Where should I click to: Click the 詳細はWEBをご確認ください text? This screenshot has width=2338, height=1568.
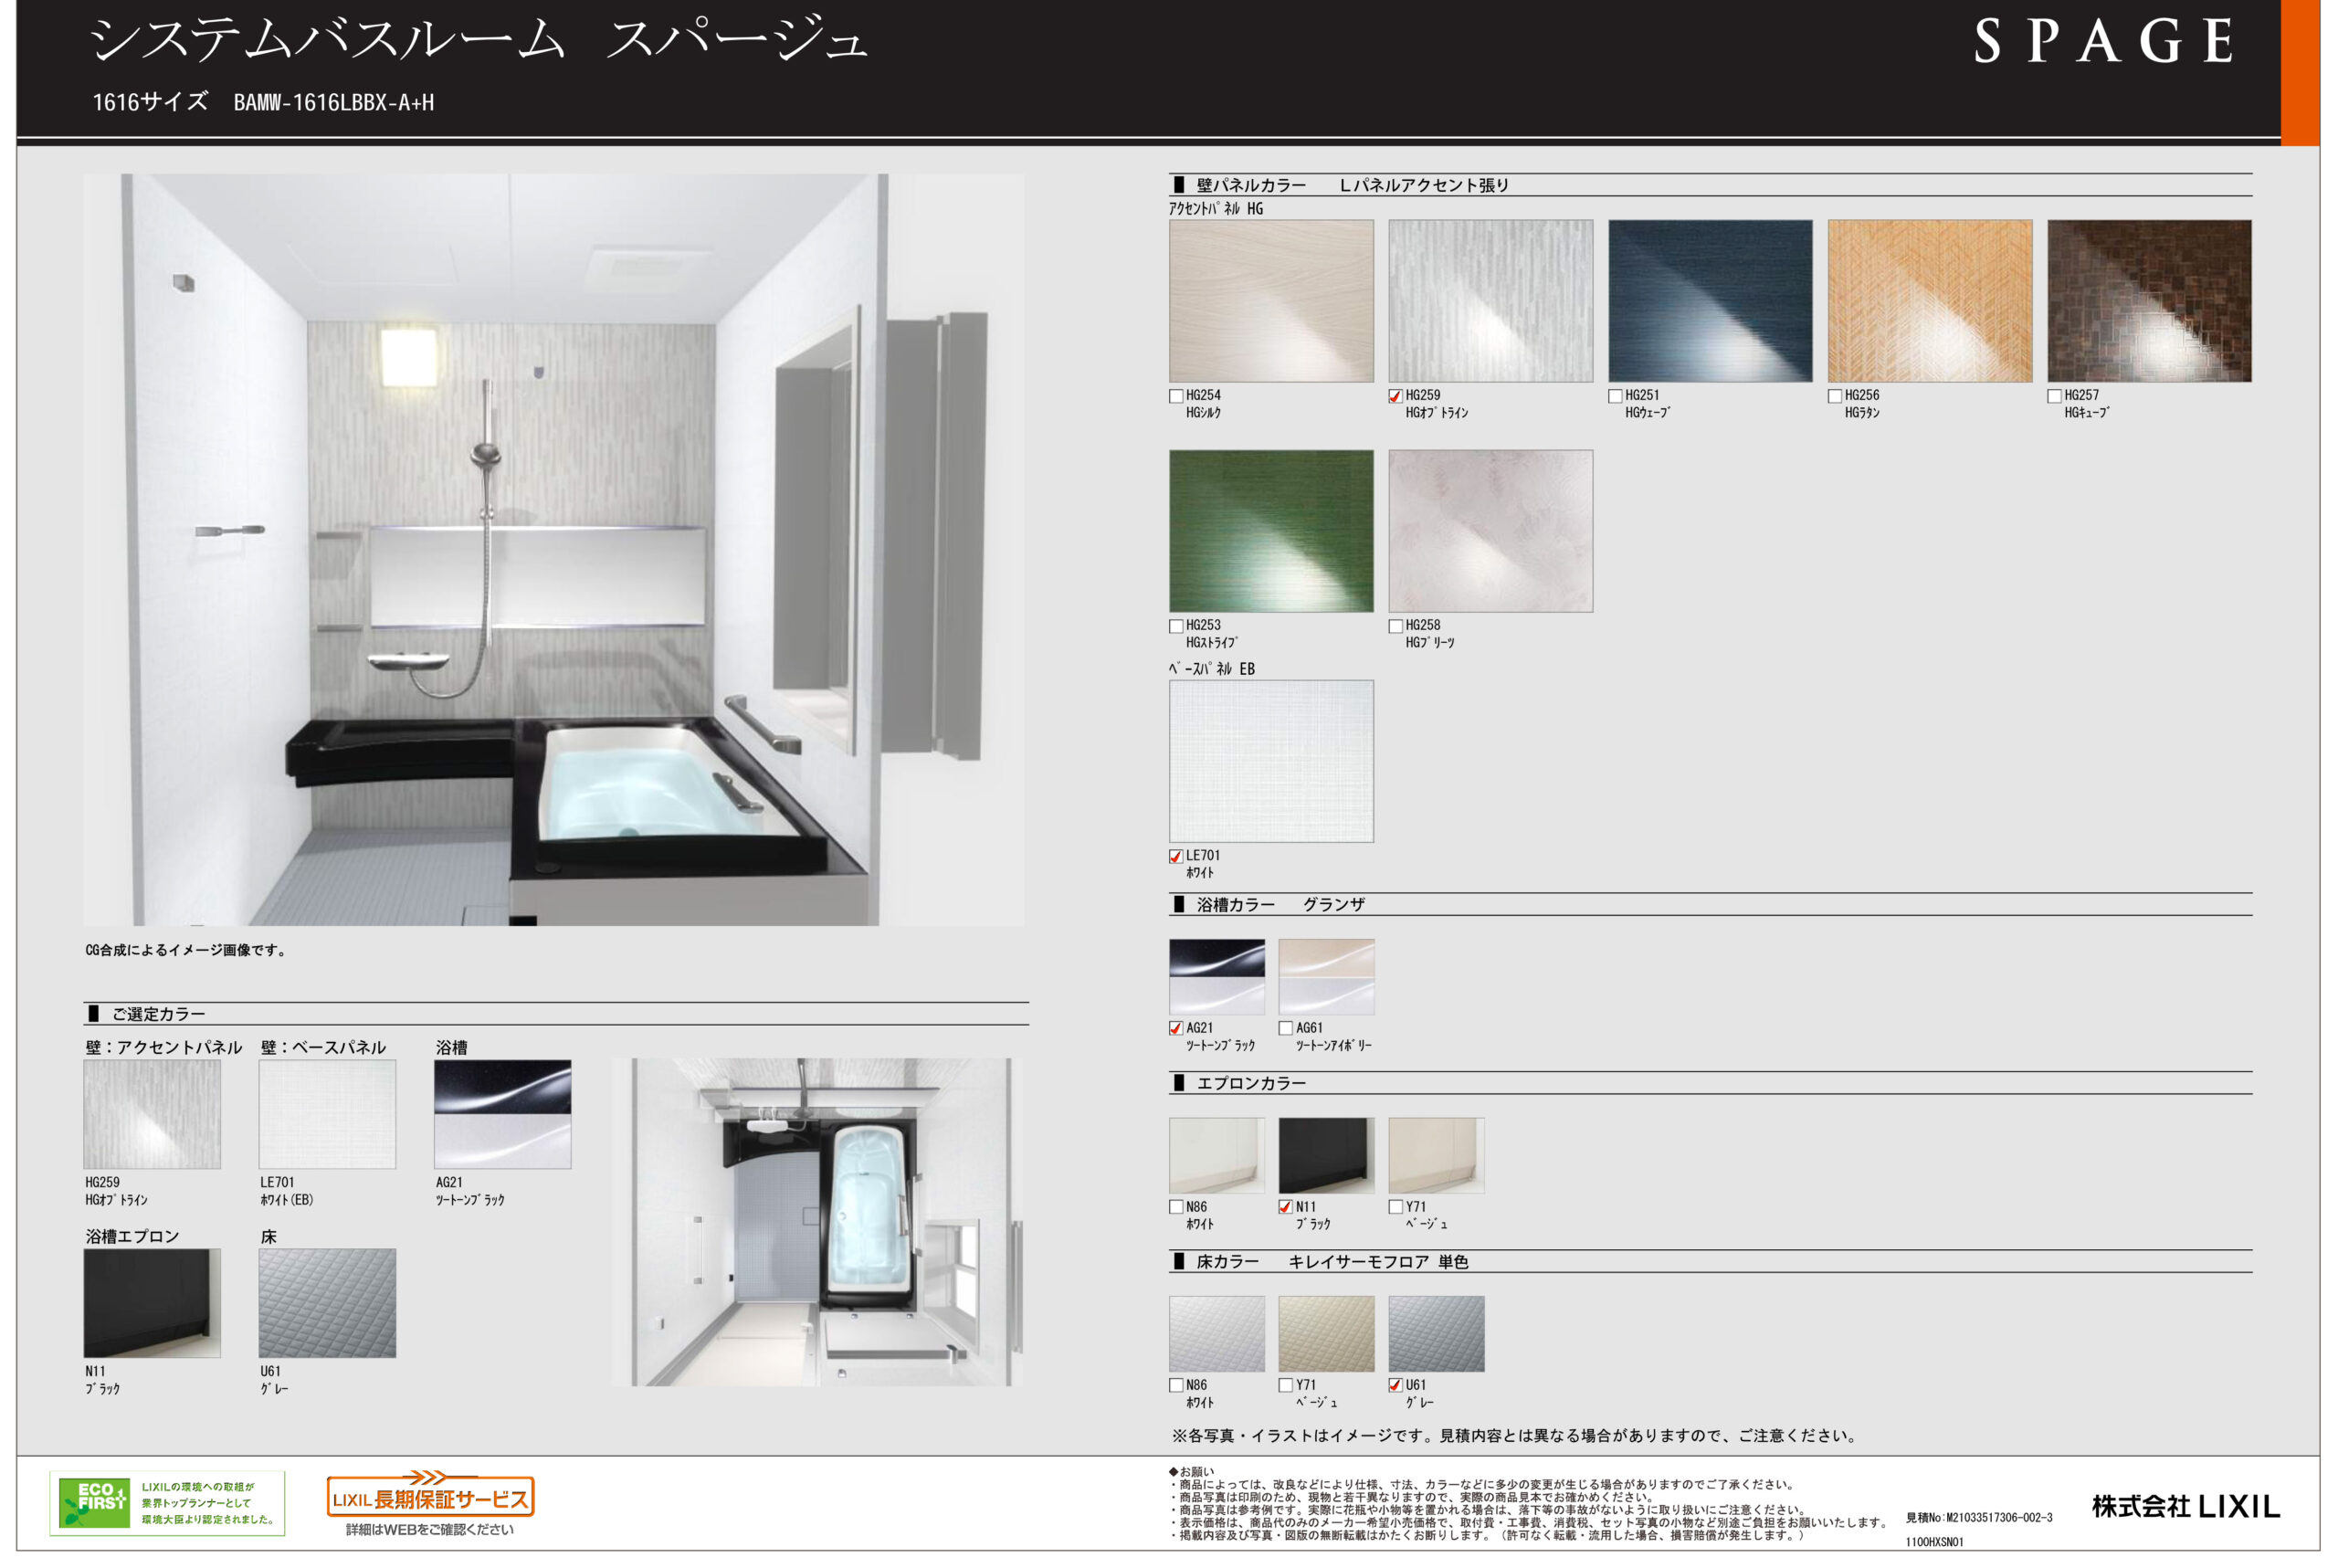click(x=430, y=1530)
